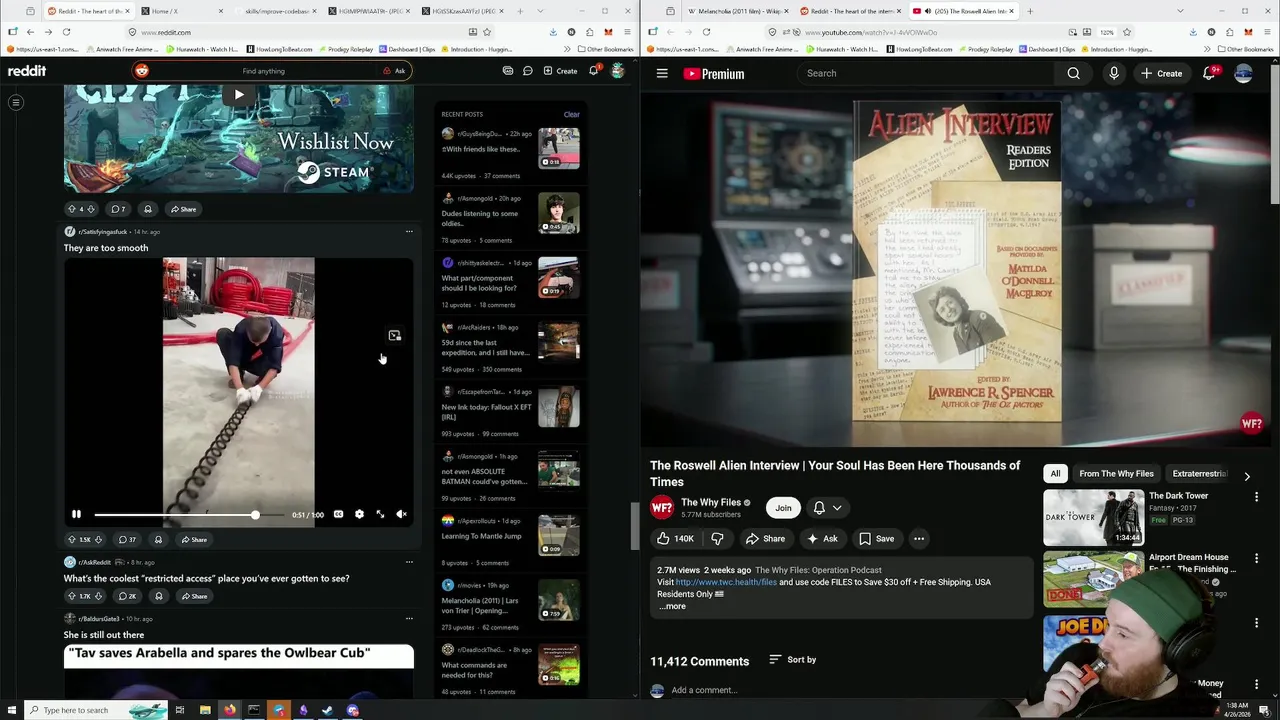Go to the YouTube Premium home logo
The width and height of the screenshot is (1280, 720).
pos(714,73)
